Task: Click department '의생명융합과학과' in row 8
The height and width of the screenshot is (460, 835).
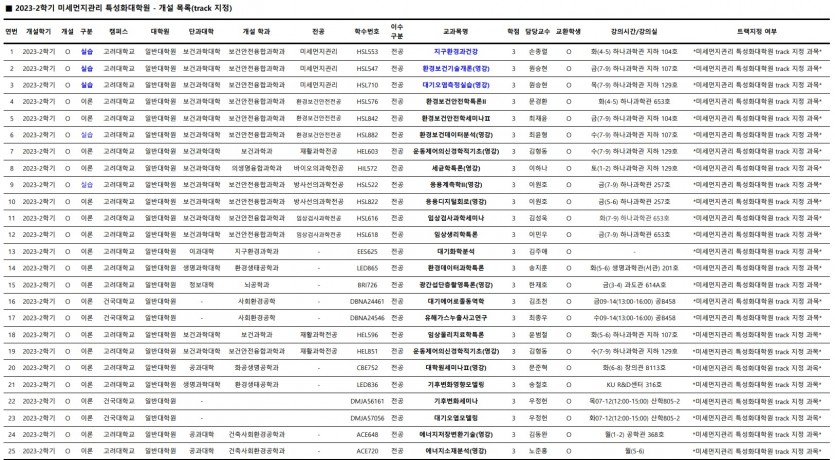Action: coord(256,168)
